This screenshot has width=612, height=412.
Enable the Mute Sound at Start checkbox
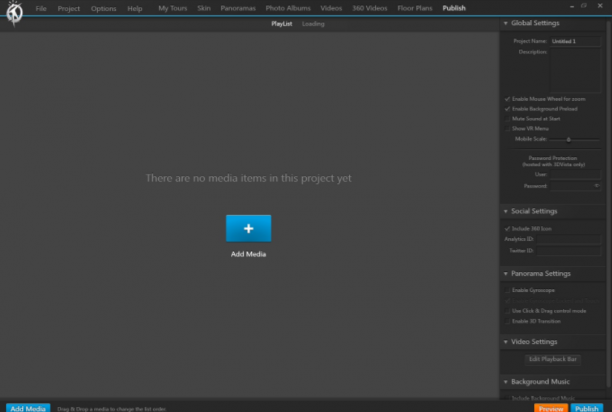pyautogui.click(x=507, y=119)
